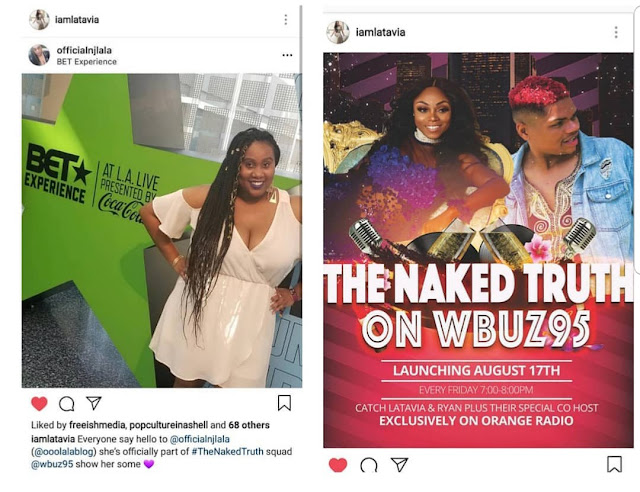
Task: Unlike the Naked Truth flyer post
Action: pos(338,465)
